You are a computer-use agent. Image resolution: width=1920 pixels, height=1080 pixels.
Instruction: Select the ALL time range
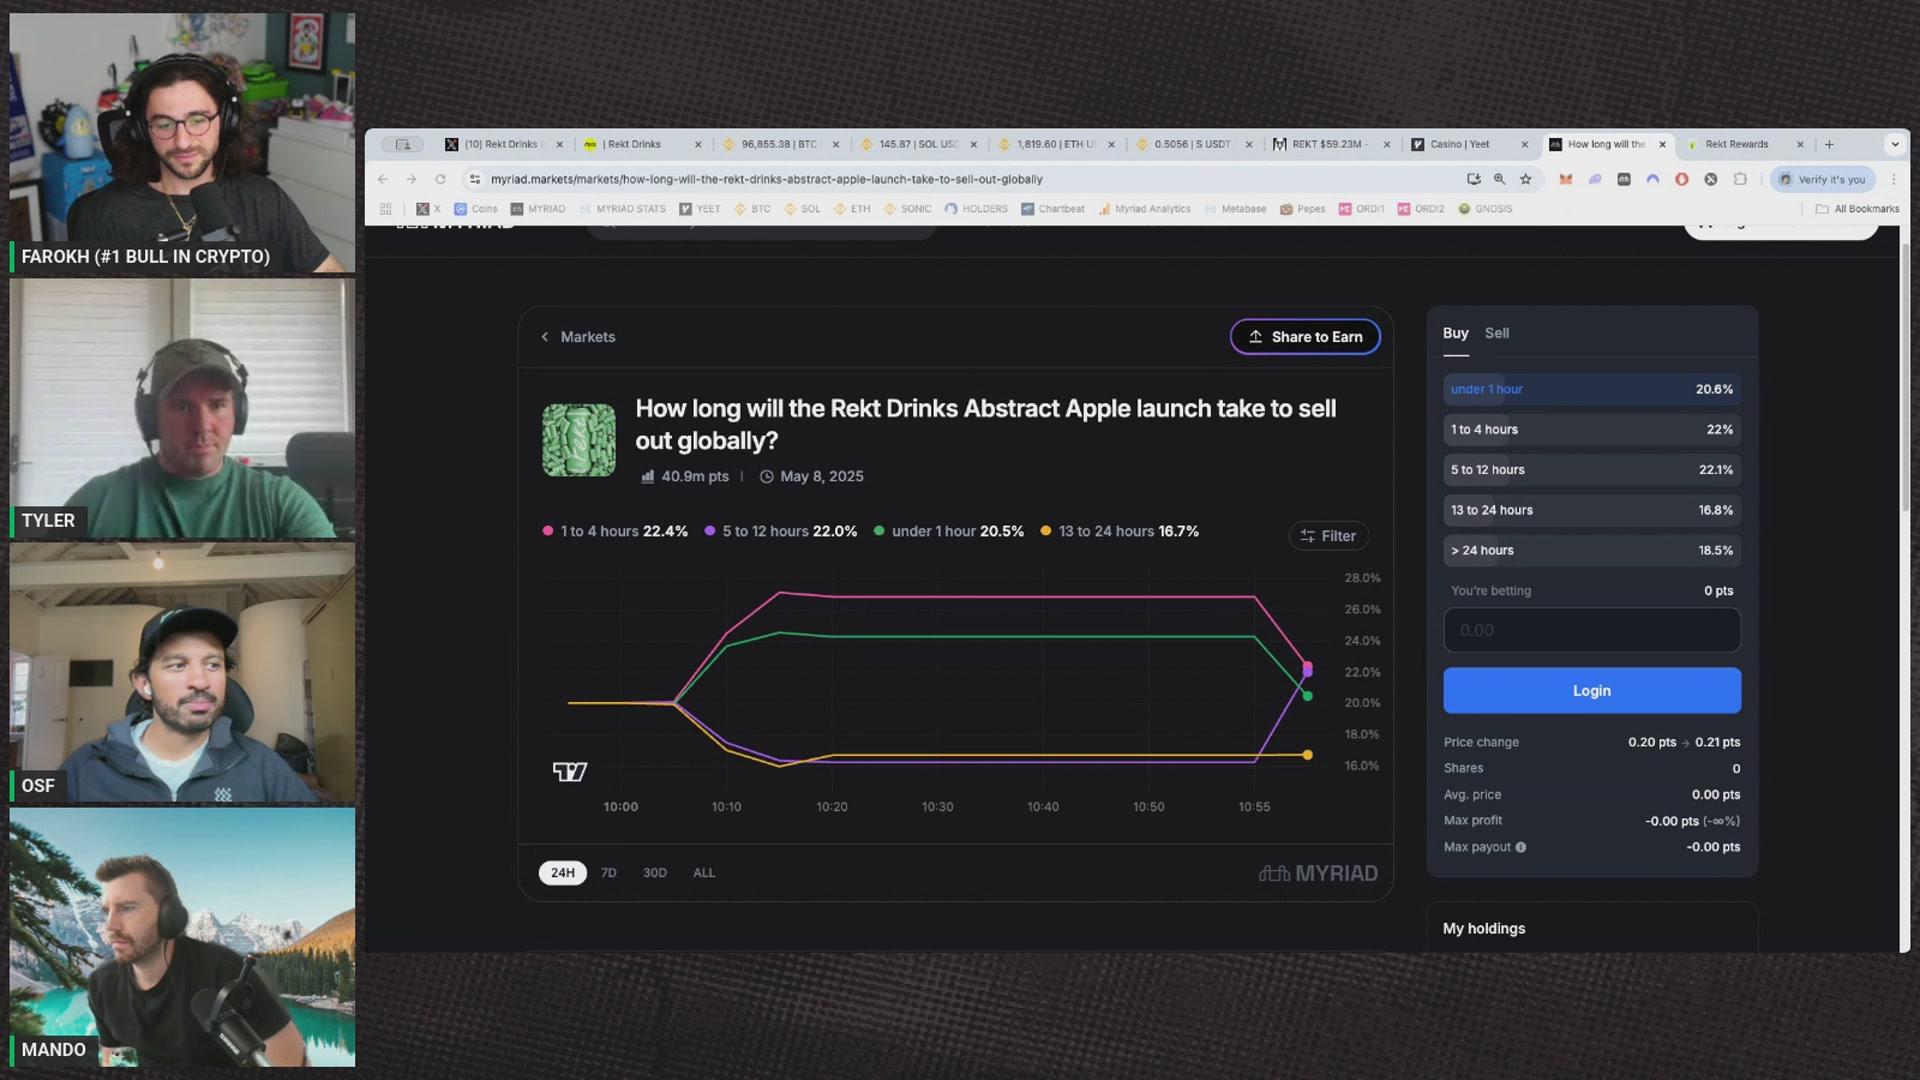click(704, 873)
